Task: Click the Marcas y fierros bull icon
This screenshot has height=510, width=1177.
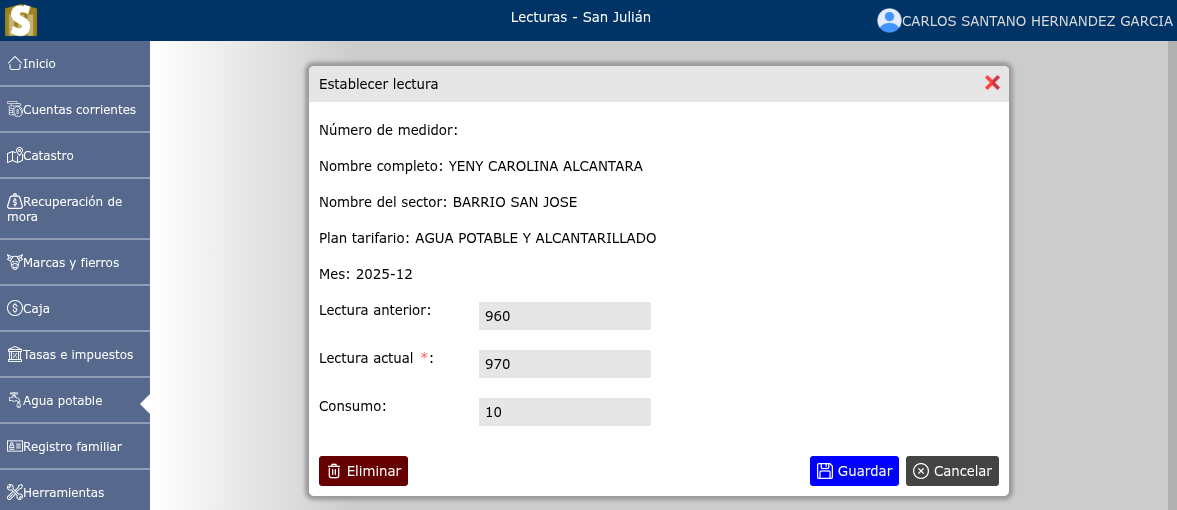Action: (x=14, y=263)
